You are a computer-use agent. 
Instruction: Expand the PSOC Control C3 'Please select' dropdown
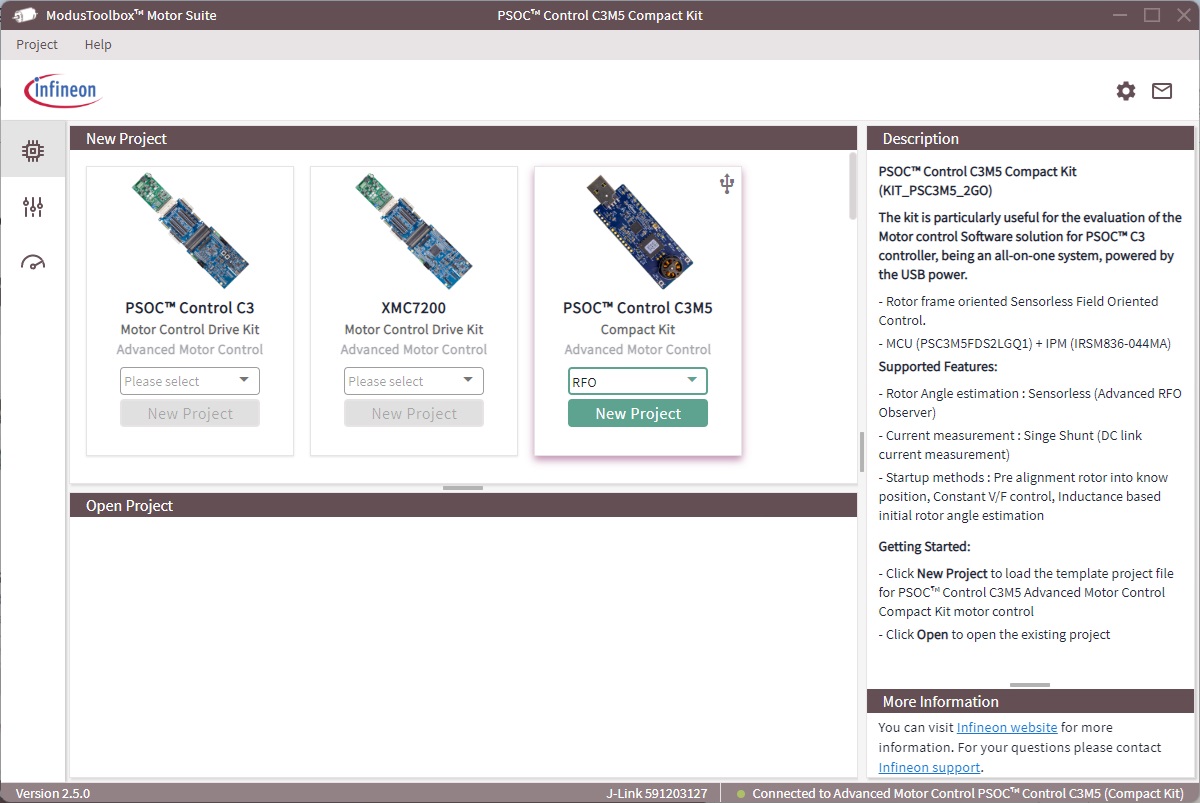(190, 381)
